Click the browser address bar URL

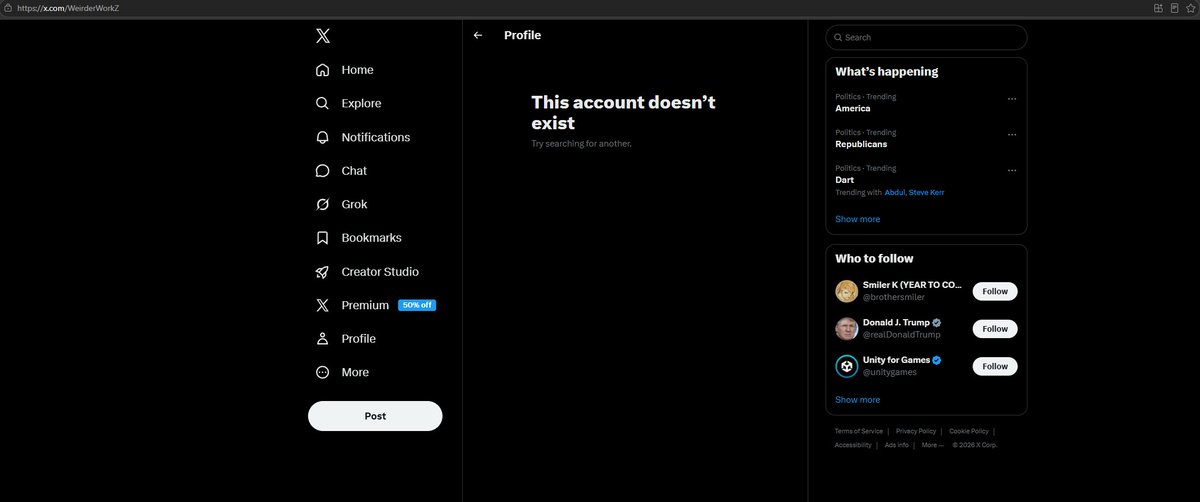pyautogui.click(x=67, y=8)
